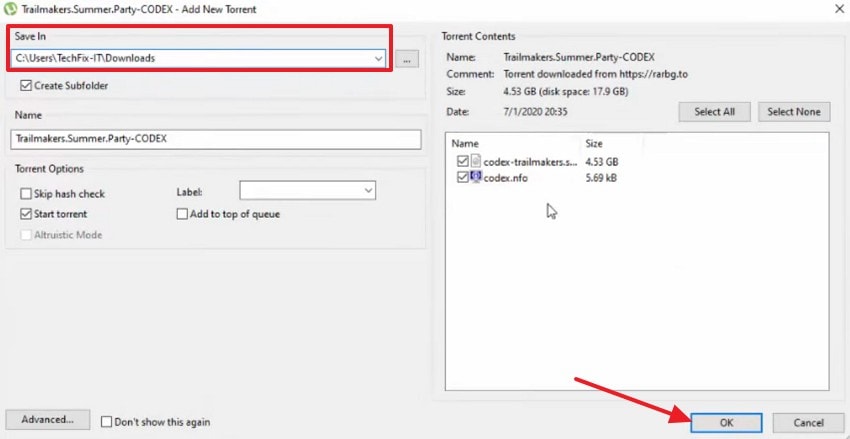This screenshot has width=850, height=439.
Task: Open the Label dropdown
Action: pos(369,190)
